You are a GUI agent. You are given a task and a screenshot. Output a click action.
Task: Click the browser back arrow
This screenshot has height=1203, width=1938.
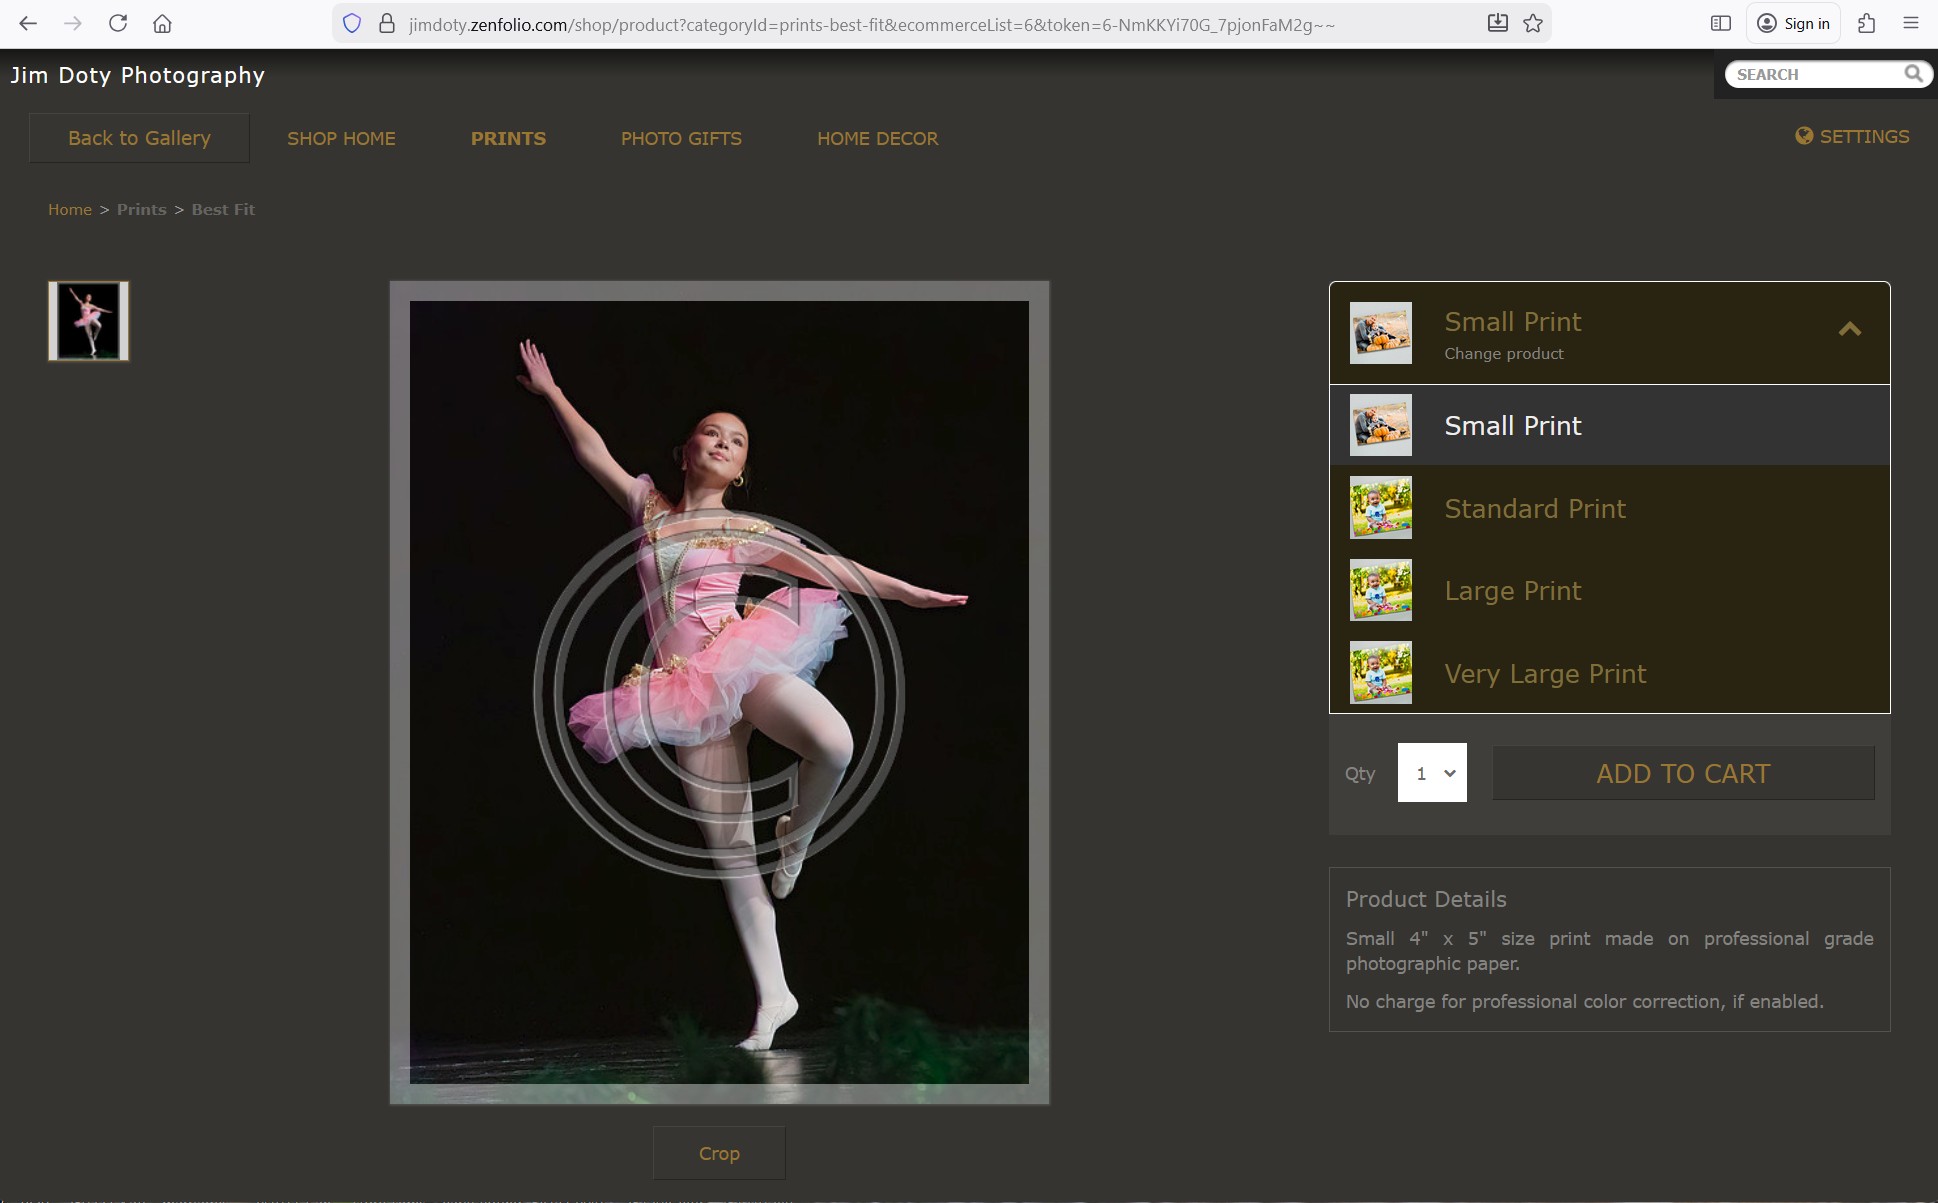pyautogui.click(x=28, y=23)
